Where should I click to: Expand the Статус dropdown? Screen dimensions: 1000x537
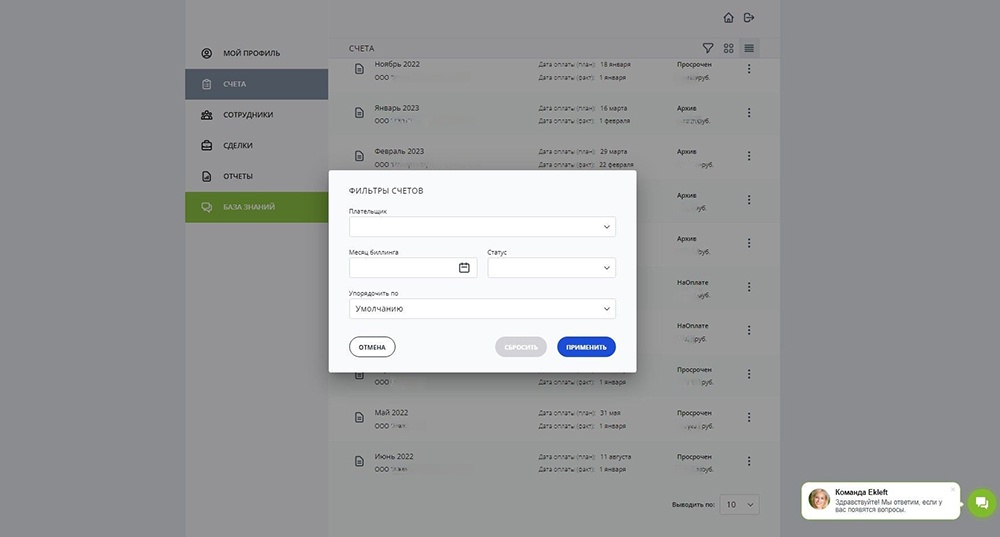tap(552, 268)
